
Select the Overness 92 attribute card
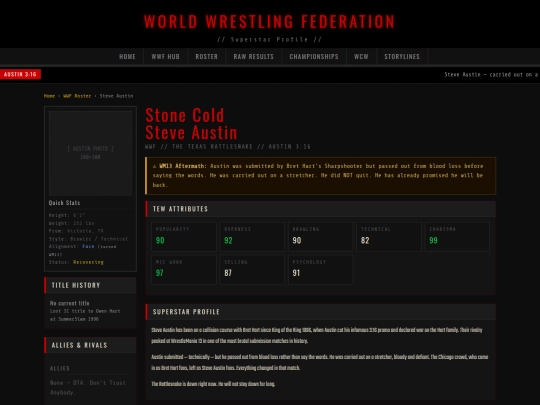tap(252, 237)
